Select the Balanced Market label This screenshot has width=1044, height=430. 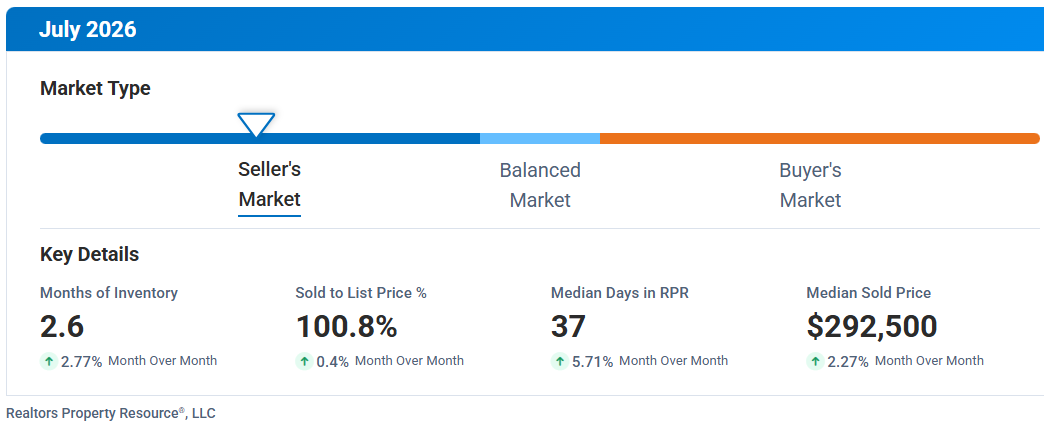click(x=540, y=184)
